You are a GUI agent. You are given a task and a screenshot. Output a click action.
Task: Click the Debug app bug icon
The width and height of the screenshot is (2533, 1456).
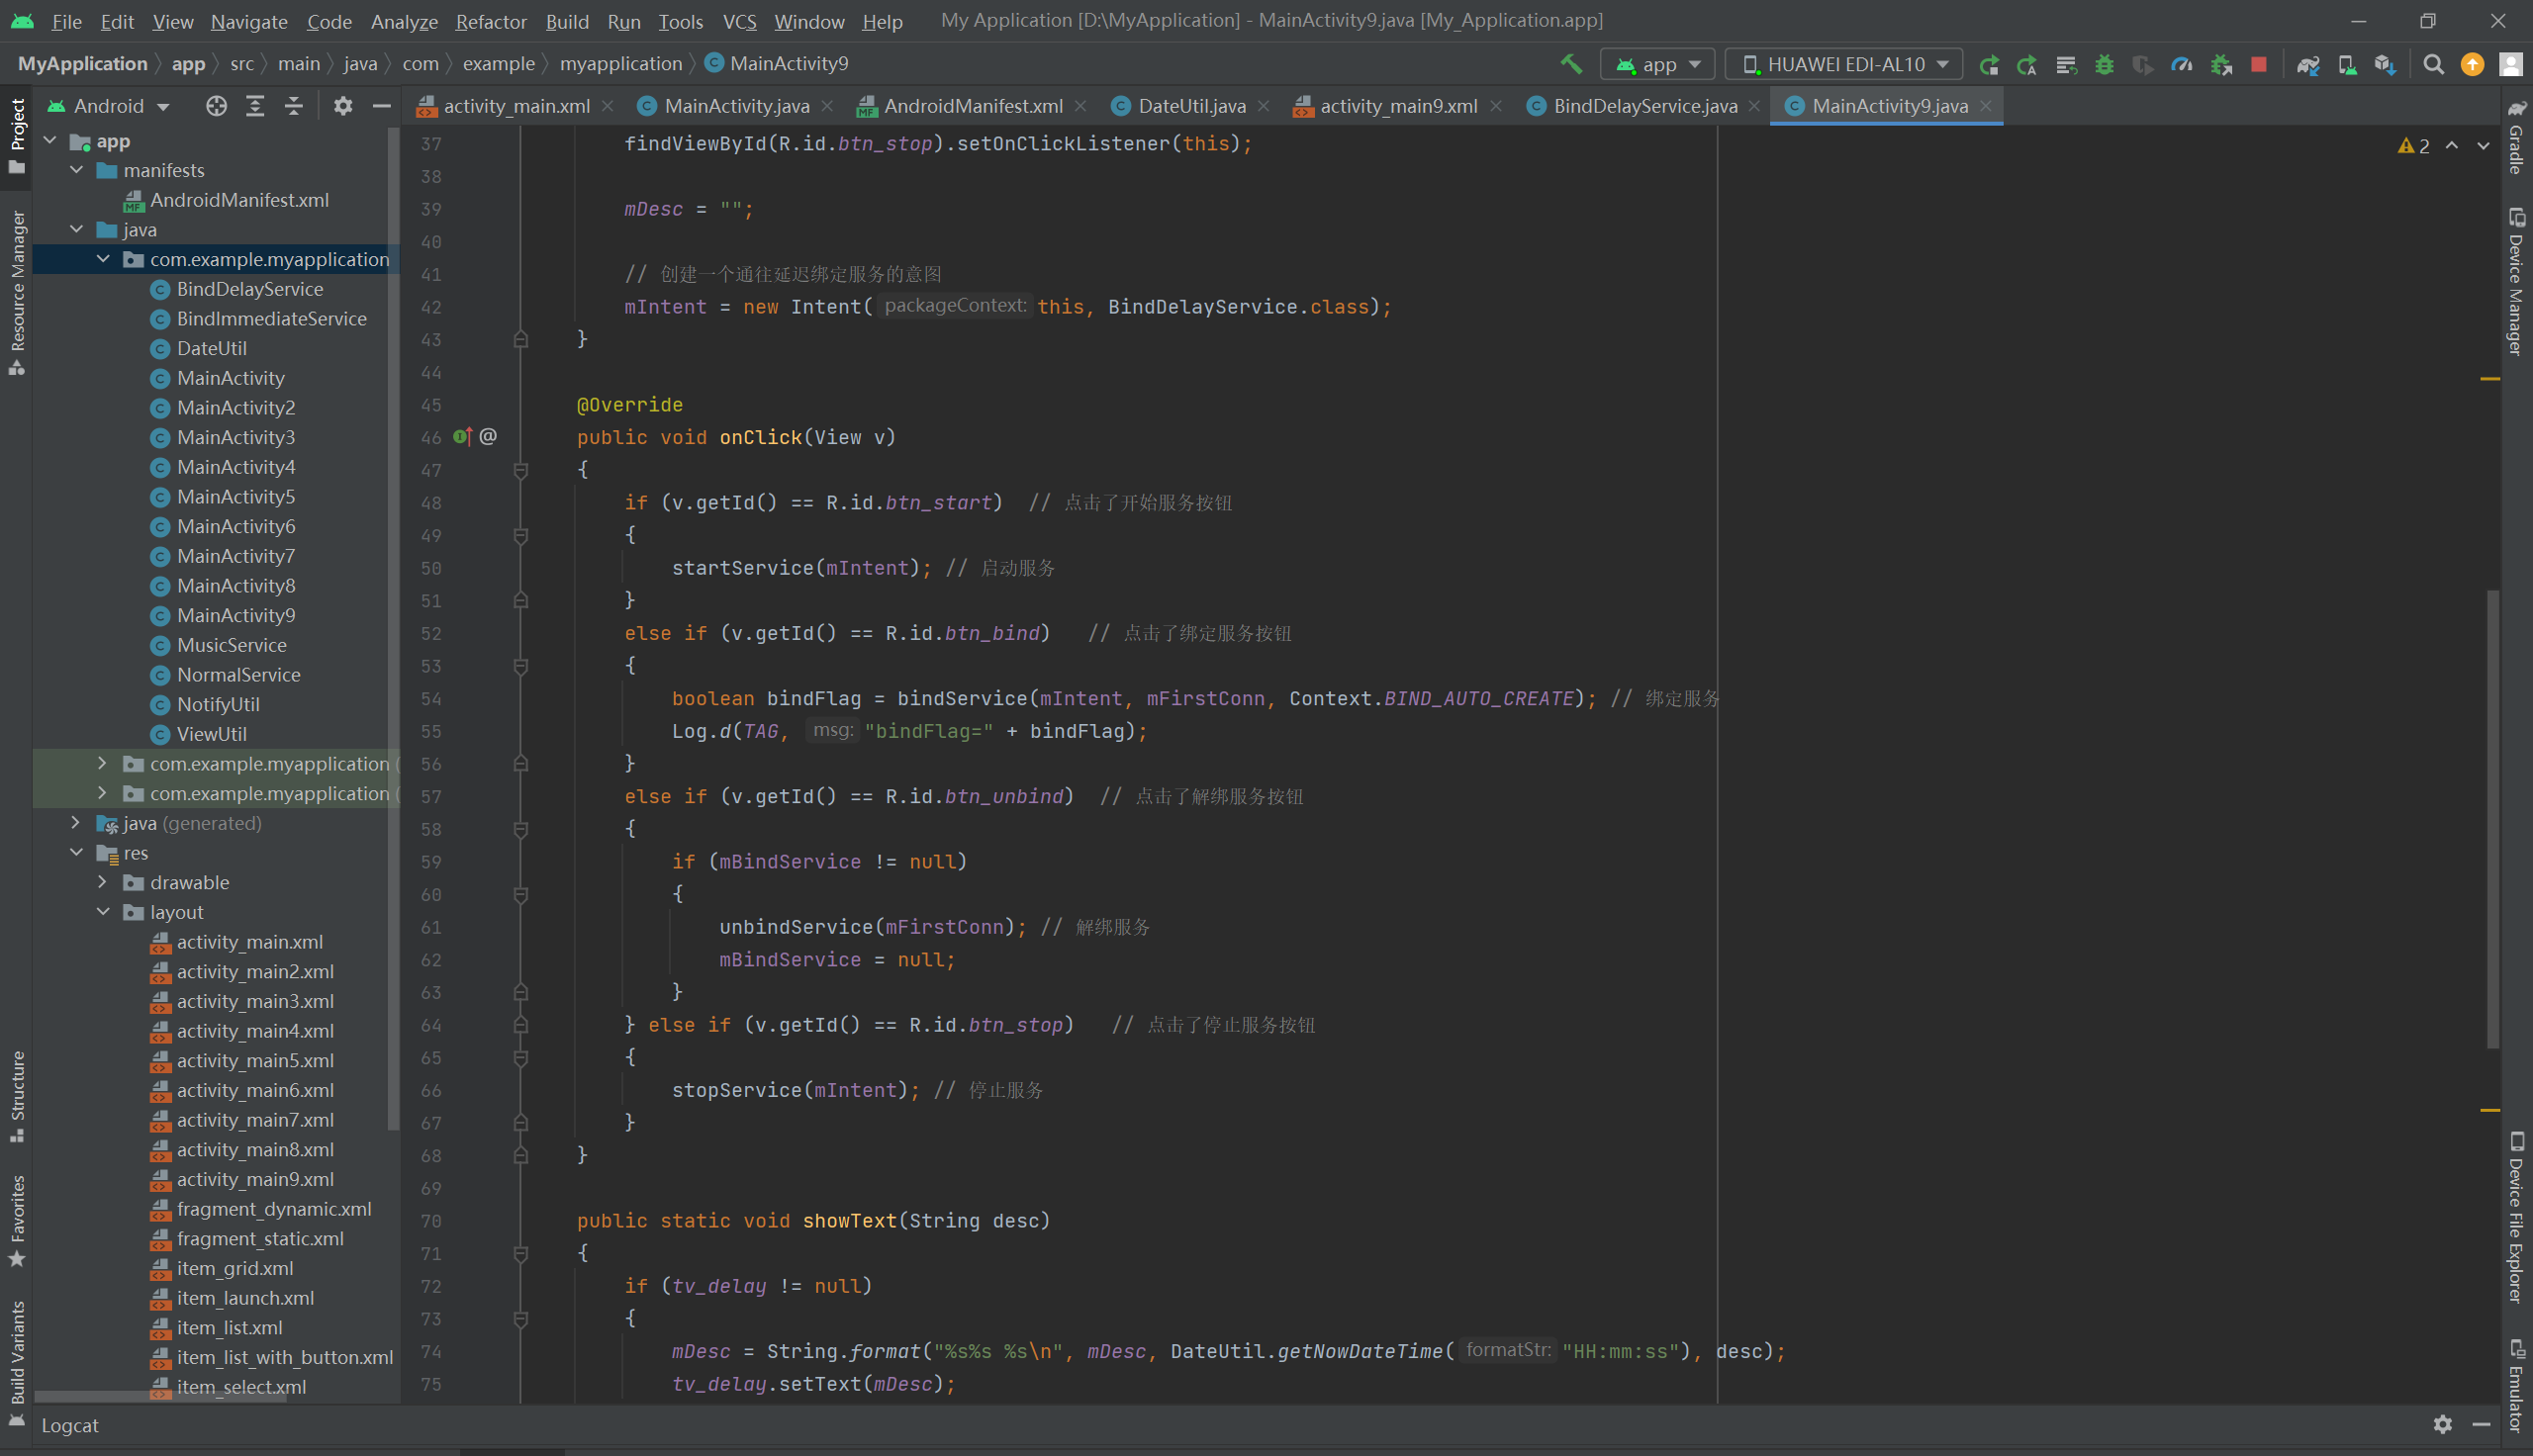[x=2105, y=64]
